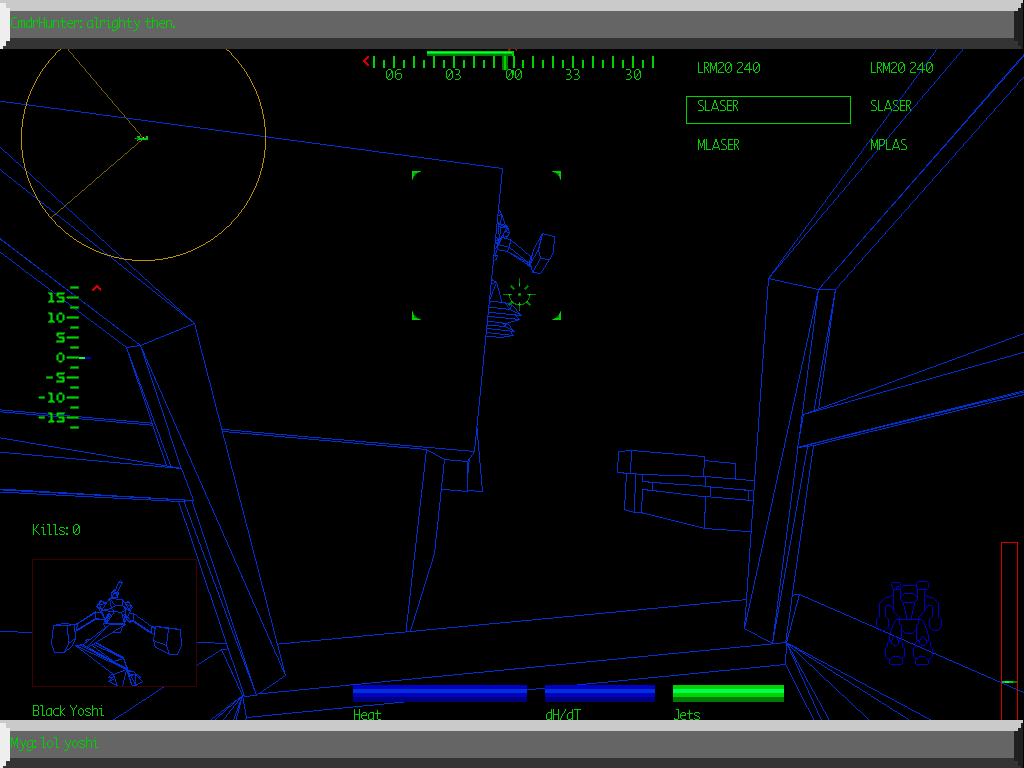Select MPLAS in right weapon column
The height and width of the screenshot is (768, 1024).
pos(888,145)
